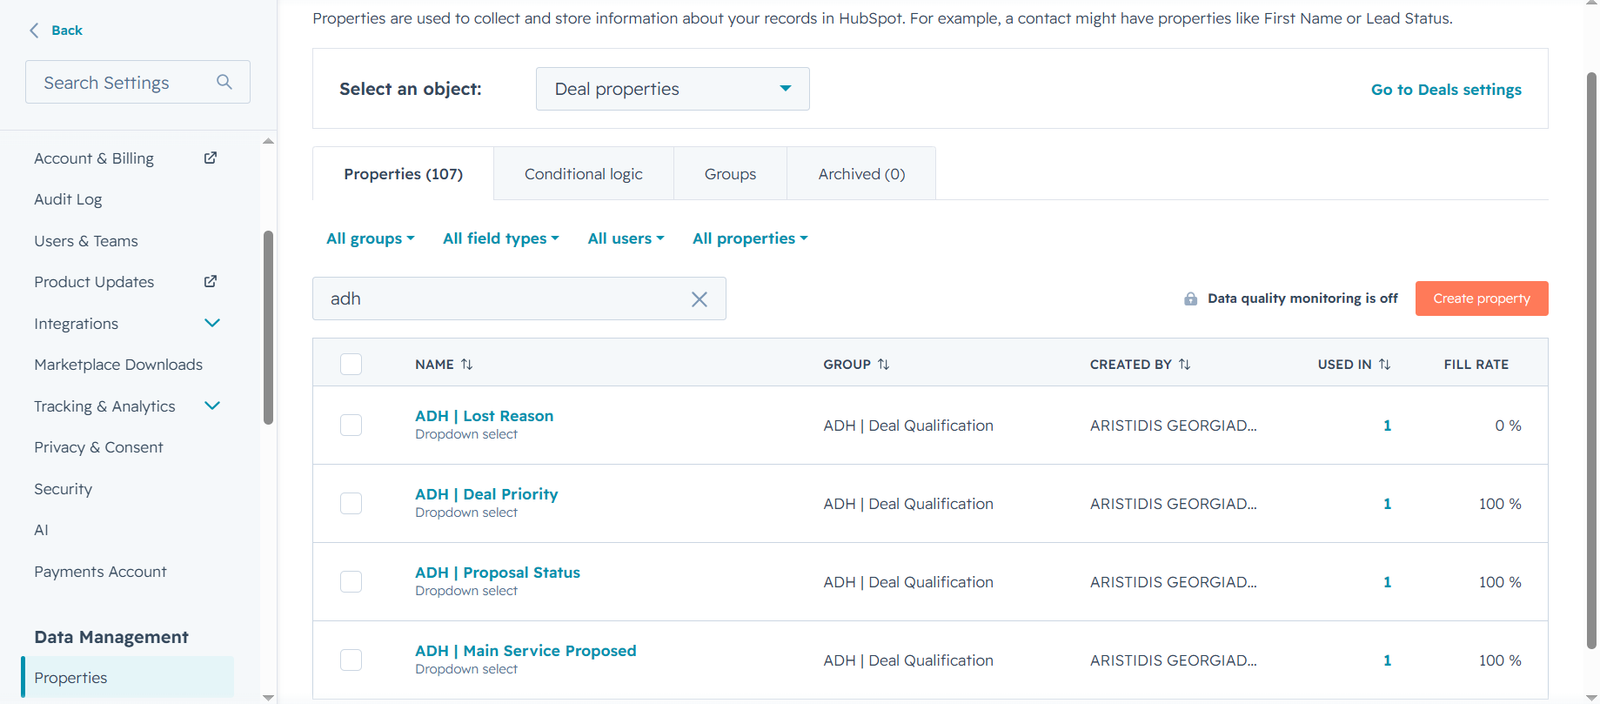Check ADH | Main Service Proposed row checkbox
The width and height of the screenshot is (1600, 704).
pos(351,660)
